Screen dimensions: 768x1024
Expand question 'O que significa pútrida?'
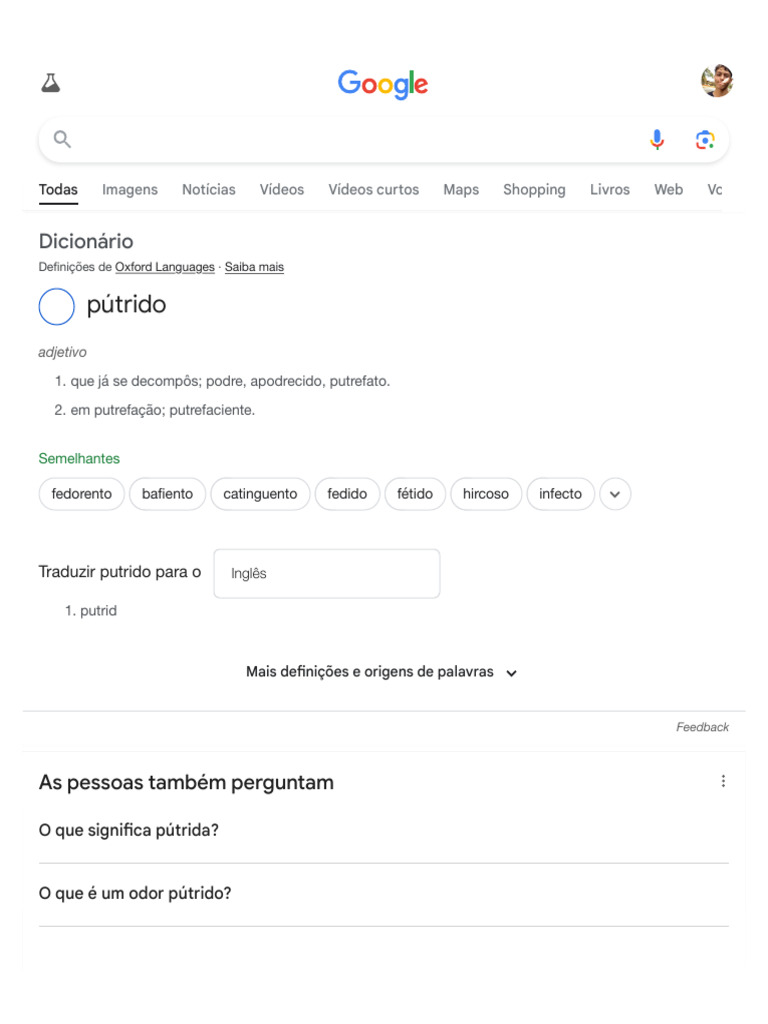pyautogui.click(x=383, y=830)
